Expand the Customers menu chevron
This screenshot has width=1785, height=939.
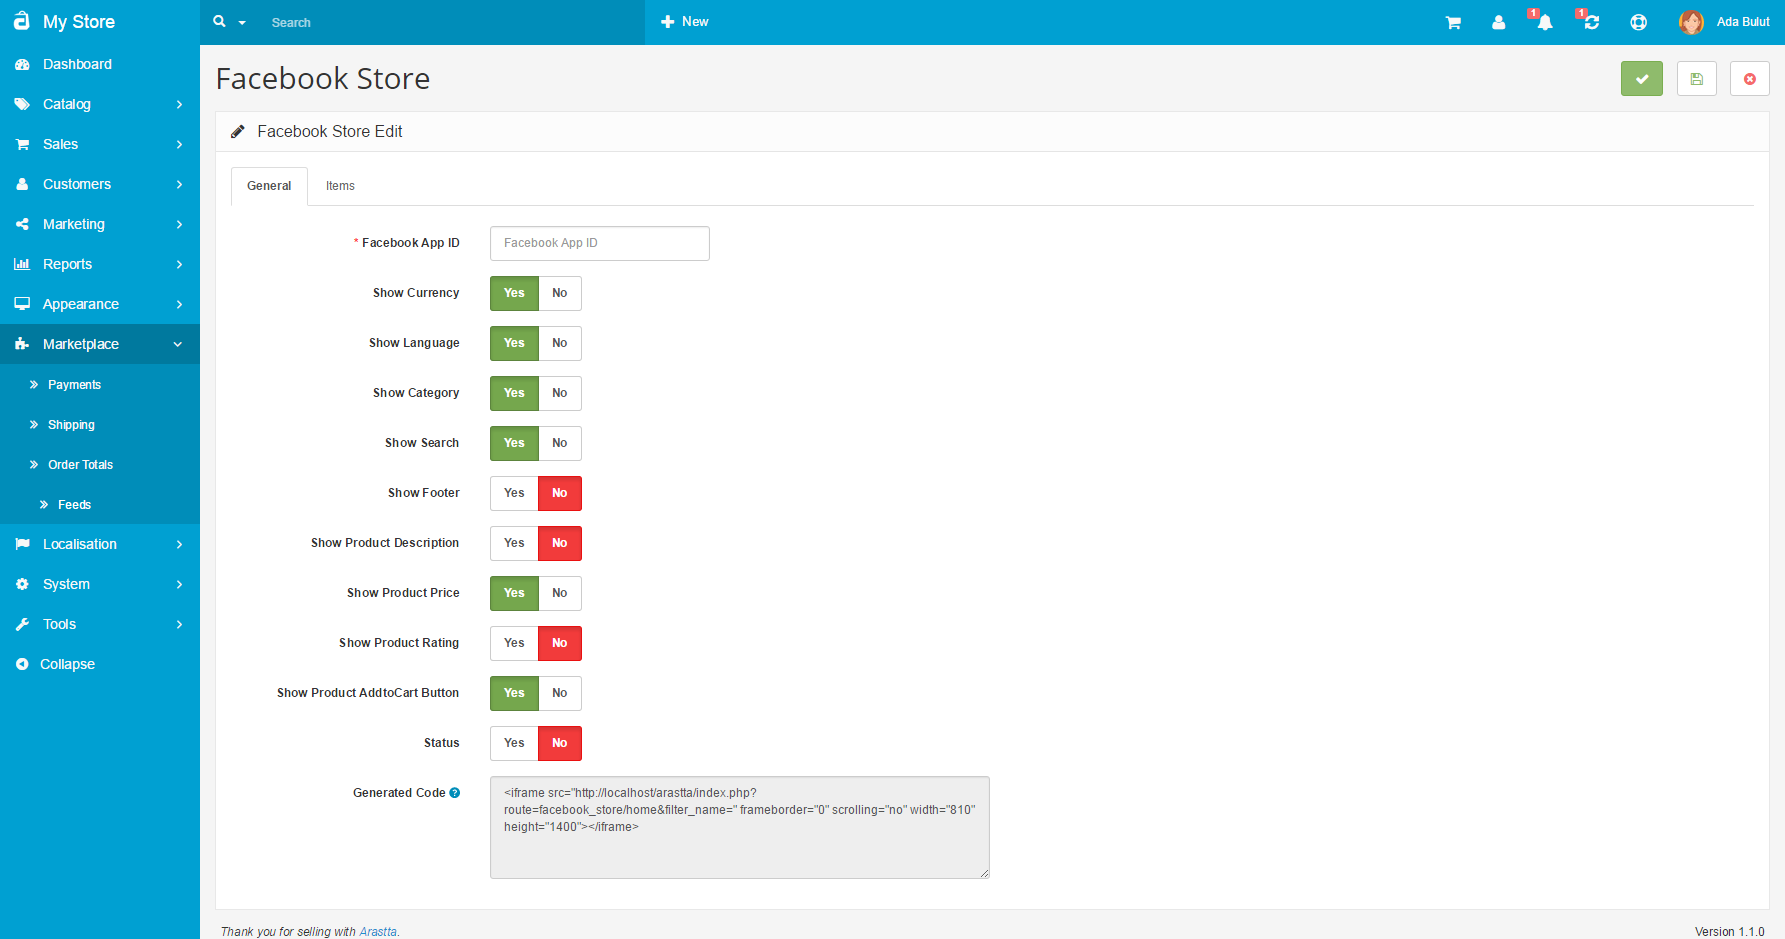pyautogui.click(x=179, y=184)
